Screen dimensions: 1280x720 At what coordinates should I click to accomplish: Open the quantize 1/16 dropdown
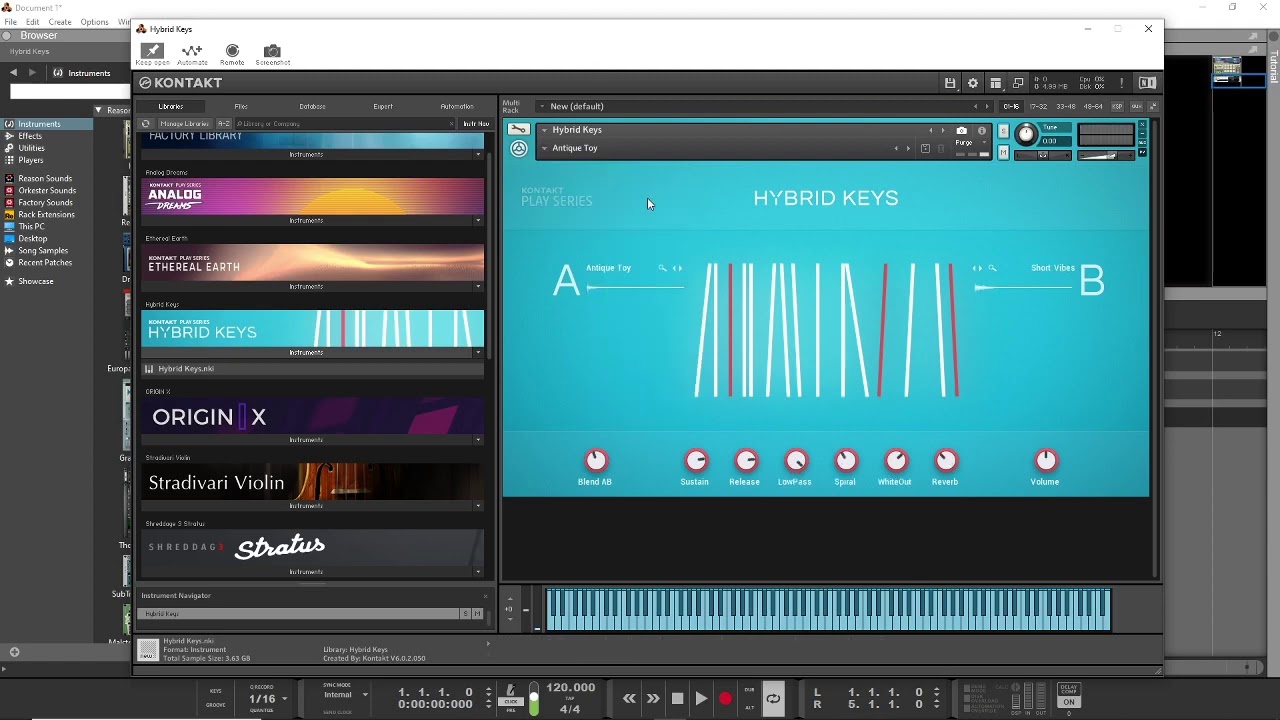(x=285, y=699)
